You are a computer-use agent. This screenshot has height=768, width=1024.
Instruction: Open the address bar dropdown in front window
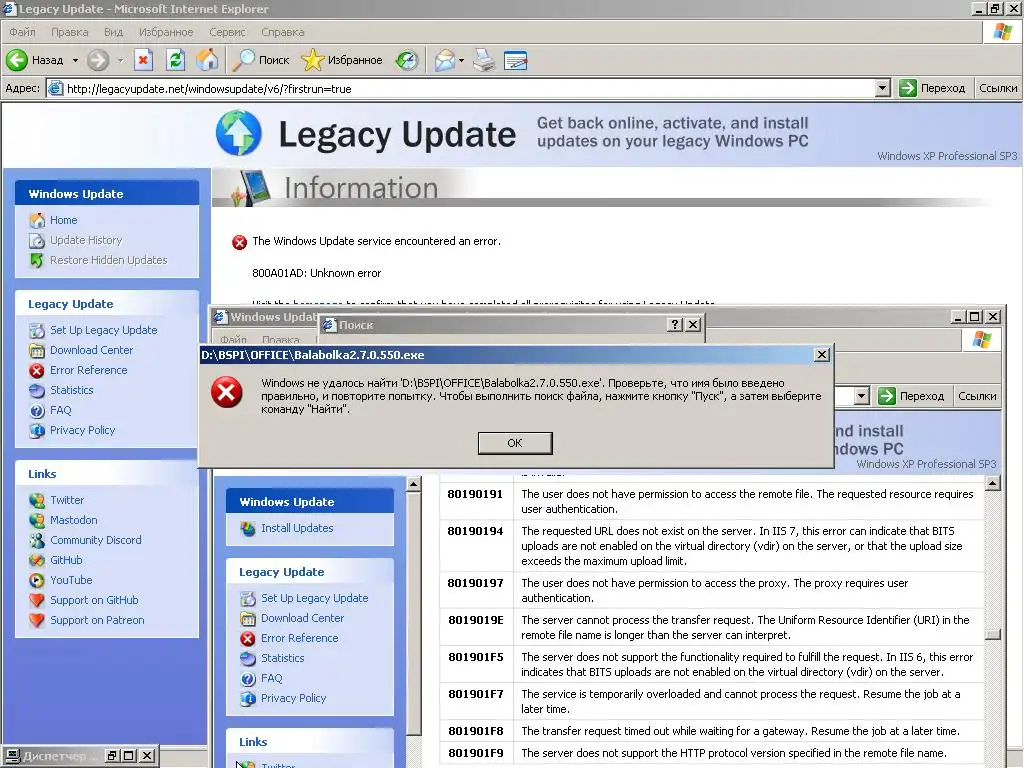(x=882, y=88)
